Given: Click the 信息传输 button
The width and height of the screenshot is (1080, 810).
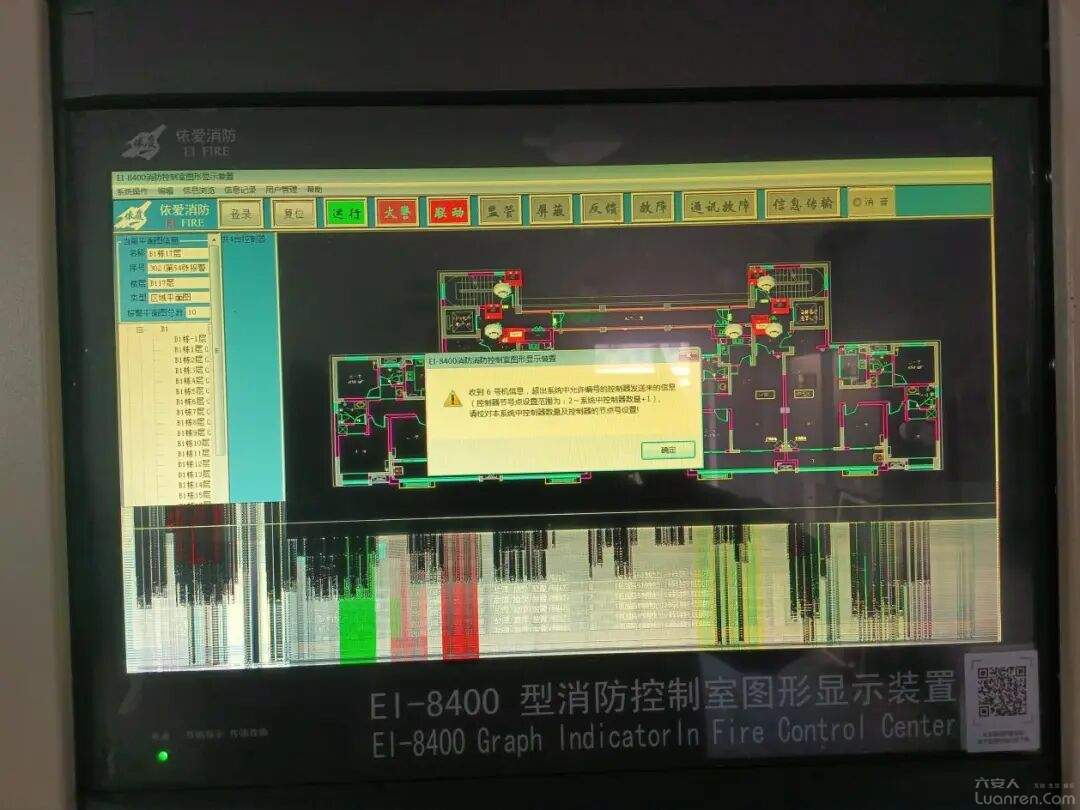Looking at the screenshot, I should coord(802,203).
